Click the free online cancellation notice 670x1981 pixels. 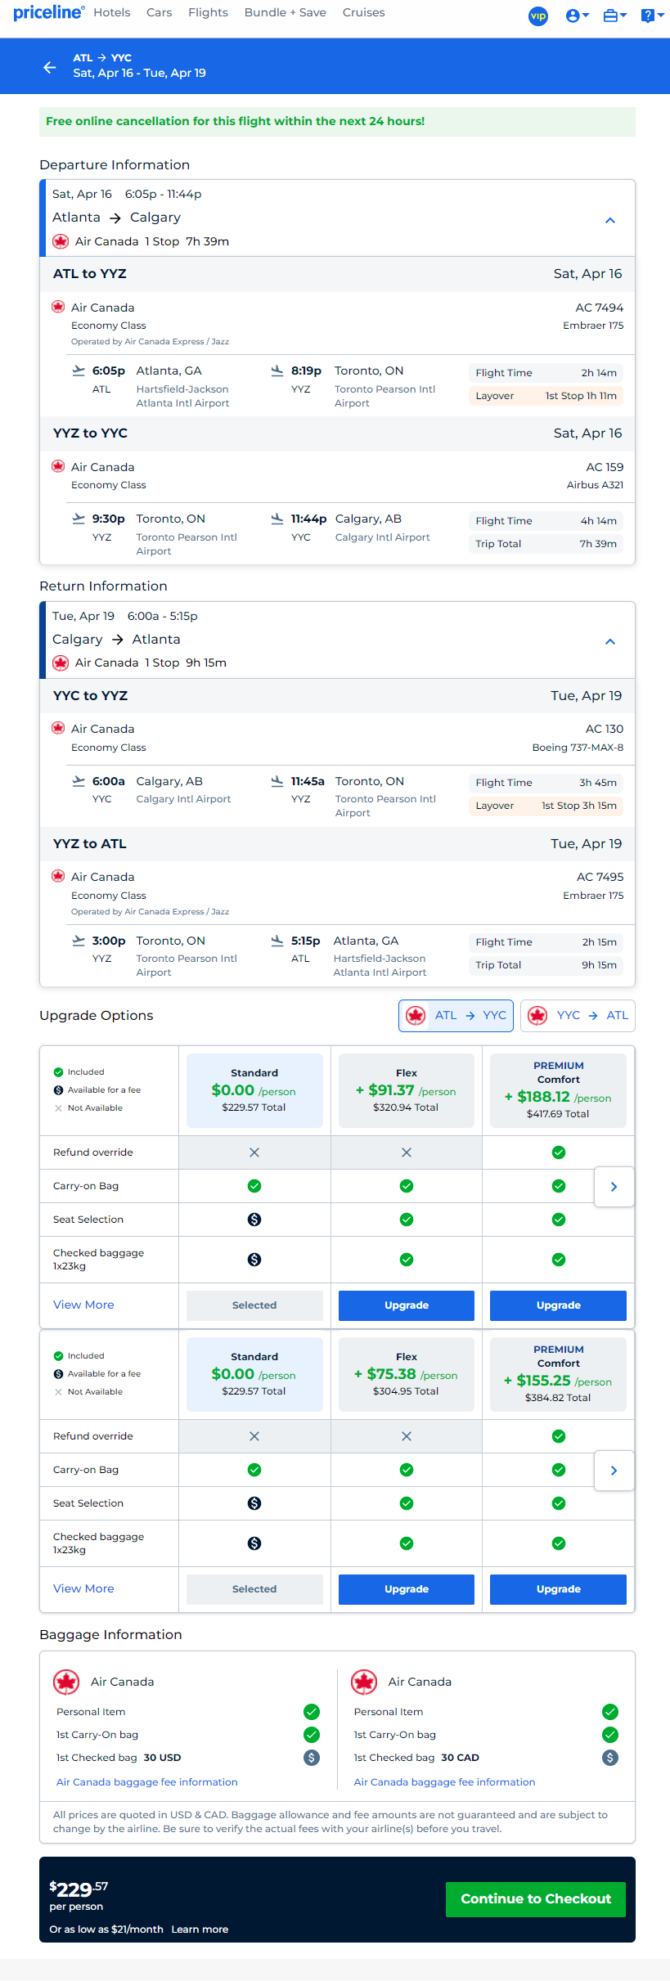tap(337, 121)
